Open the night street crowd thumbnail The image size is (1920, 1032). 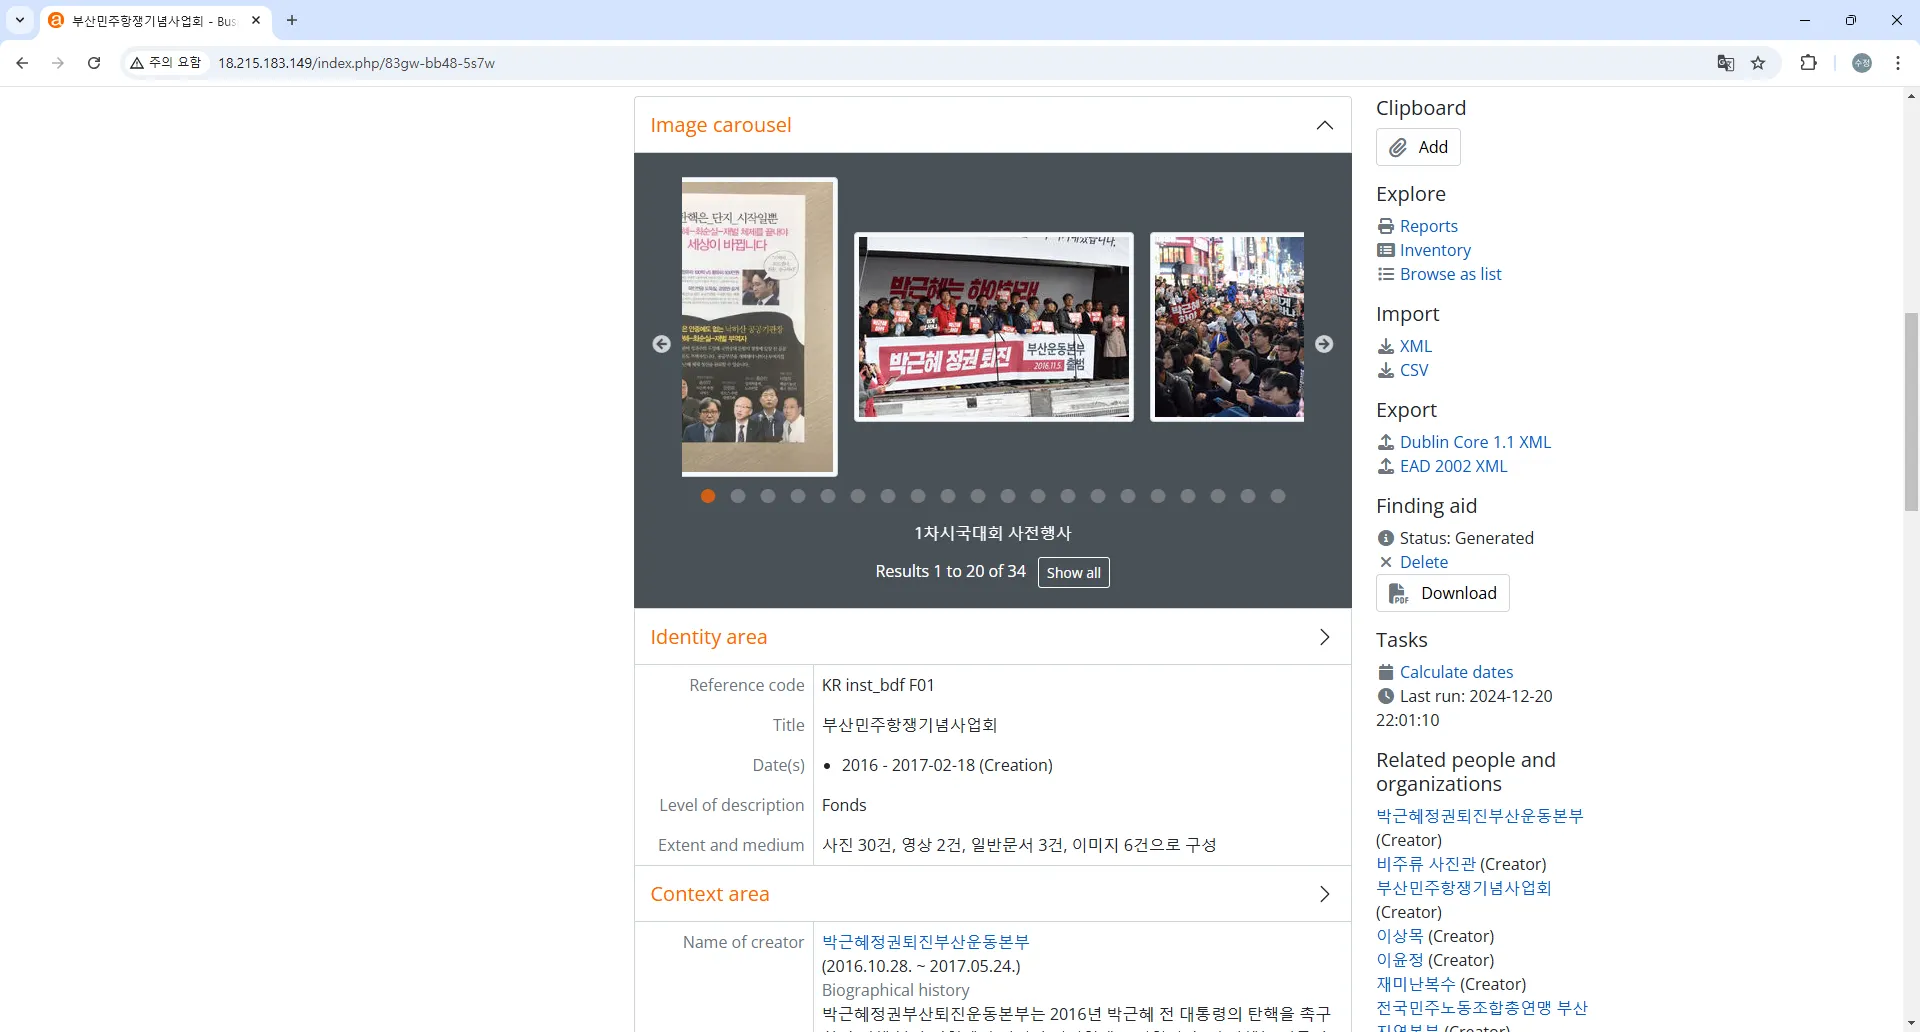point(1227,327)
